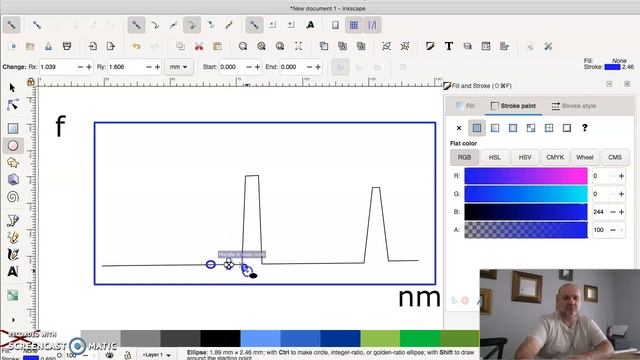The image size is (640, 360).
Task: Select flat color paint button
Action: 477,128
